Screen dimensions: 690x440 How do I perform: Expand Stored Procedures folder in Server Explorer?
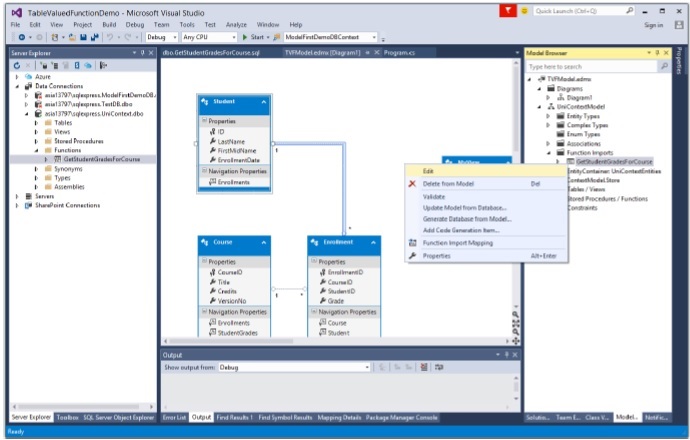(x=37, y=141)
